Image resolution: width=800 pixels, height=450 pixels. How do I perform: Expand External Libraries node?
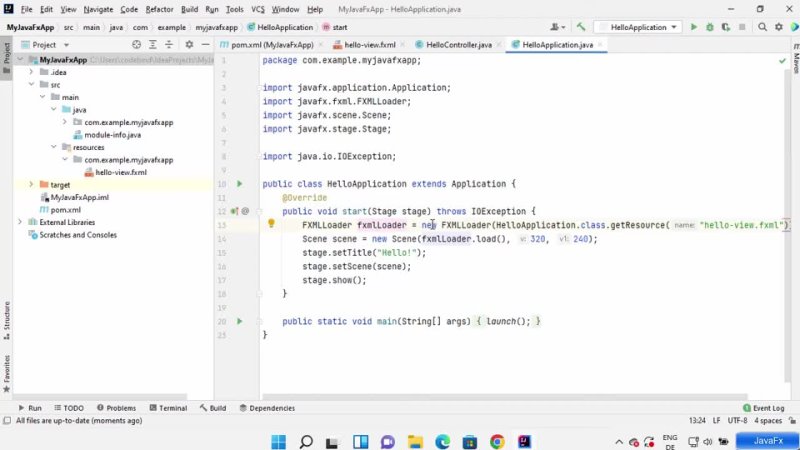20,222
